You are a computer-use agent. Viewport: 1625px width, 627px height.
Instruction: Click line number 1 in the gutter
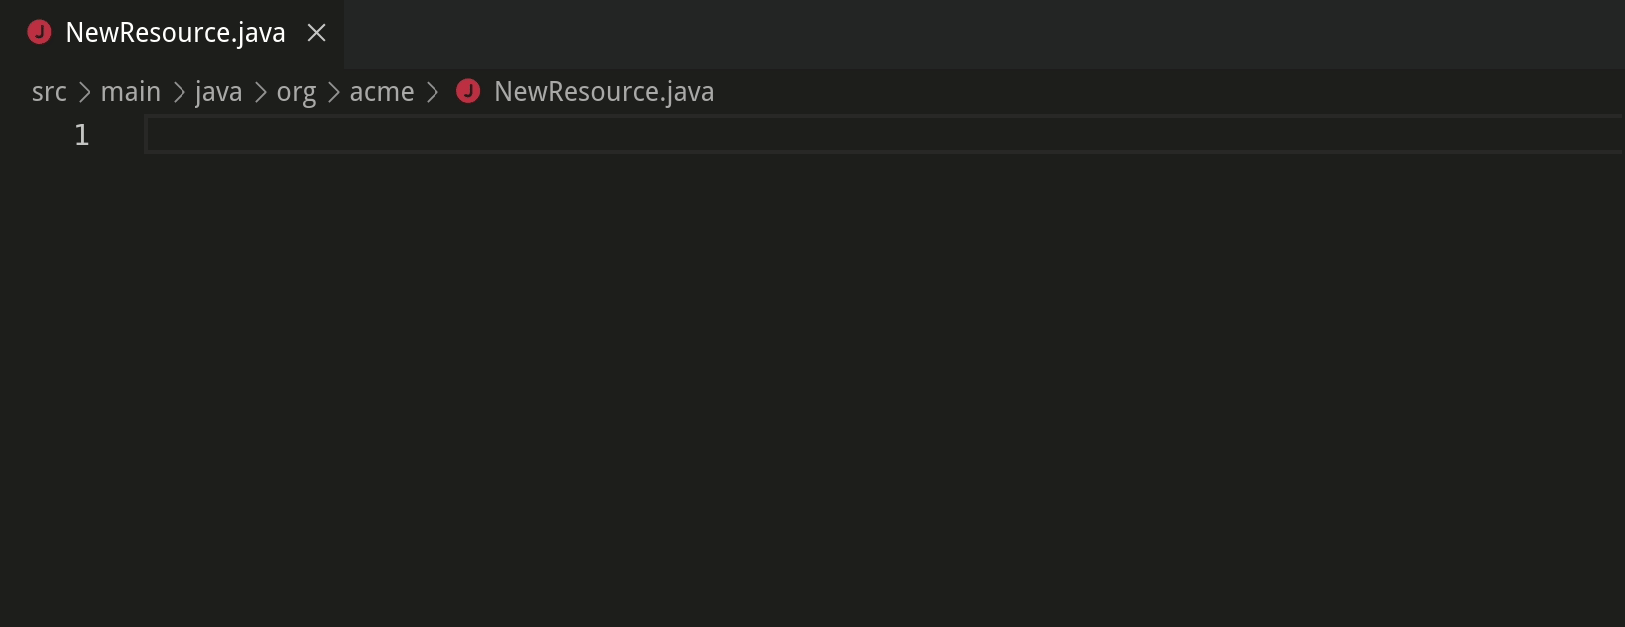81,134
